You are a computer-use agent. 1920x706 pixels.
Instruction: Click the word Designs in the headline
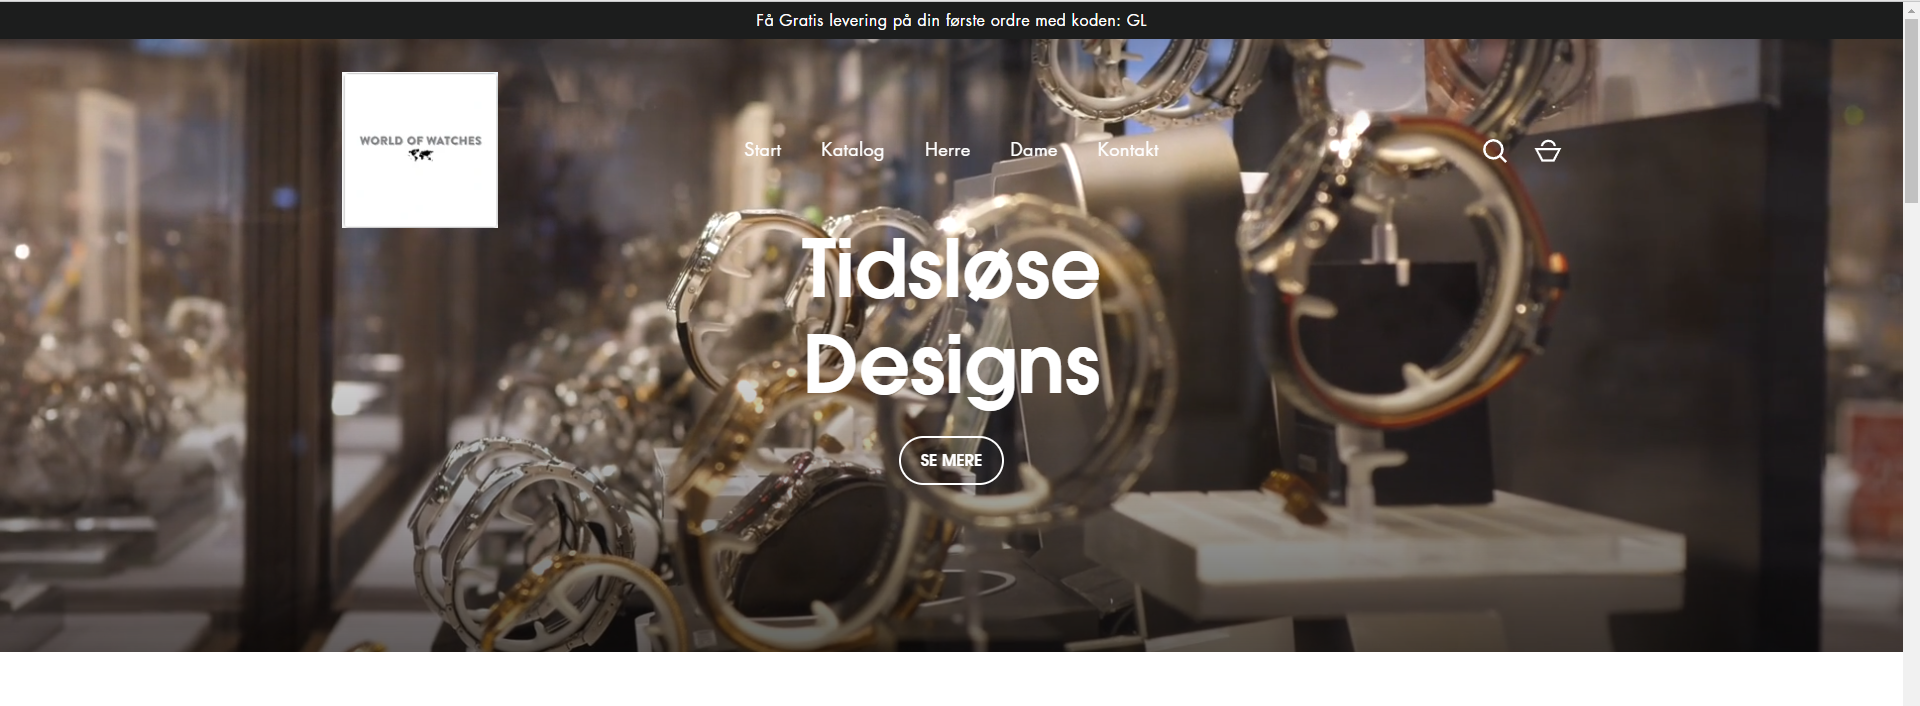(x=951, y=366)
